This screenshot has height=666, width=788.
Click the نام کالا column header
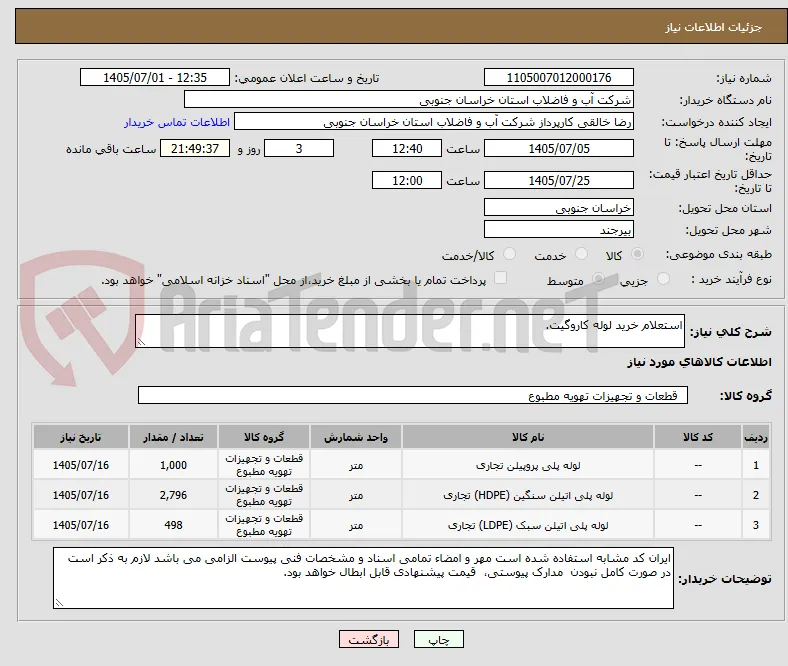[528, 437]
